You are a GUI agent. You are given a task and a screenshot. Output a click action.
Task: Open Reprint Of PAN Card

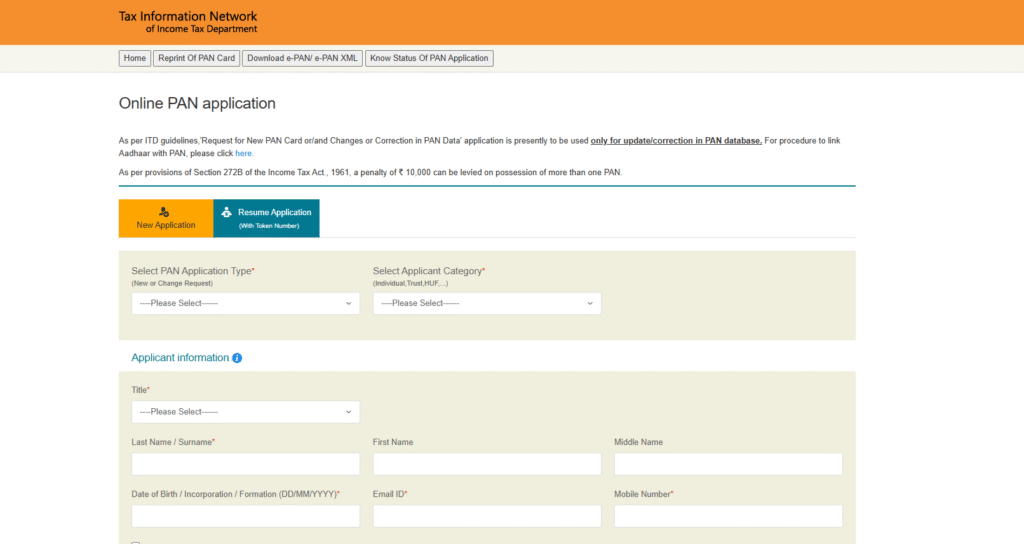tap(197, 58)
